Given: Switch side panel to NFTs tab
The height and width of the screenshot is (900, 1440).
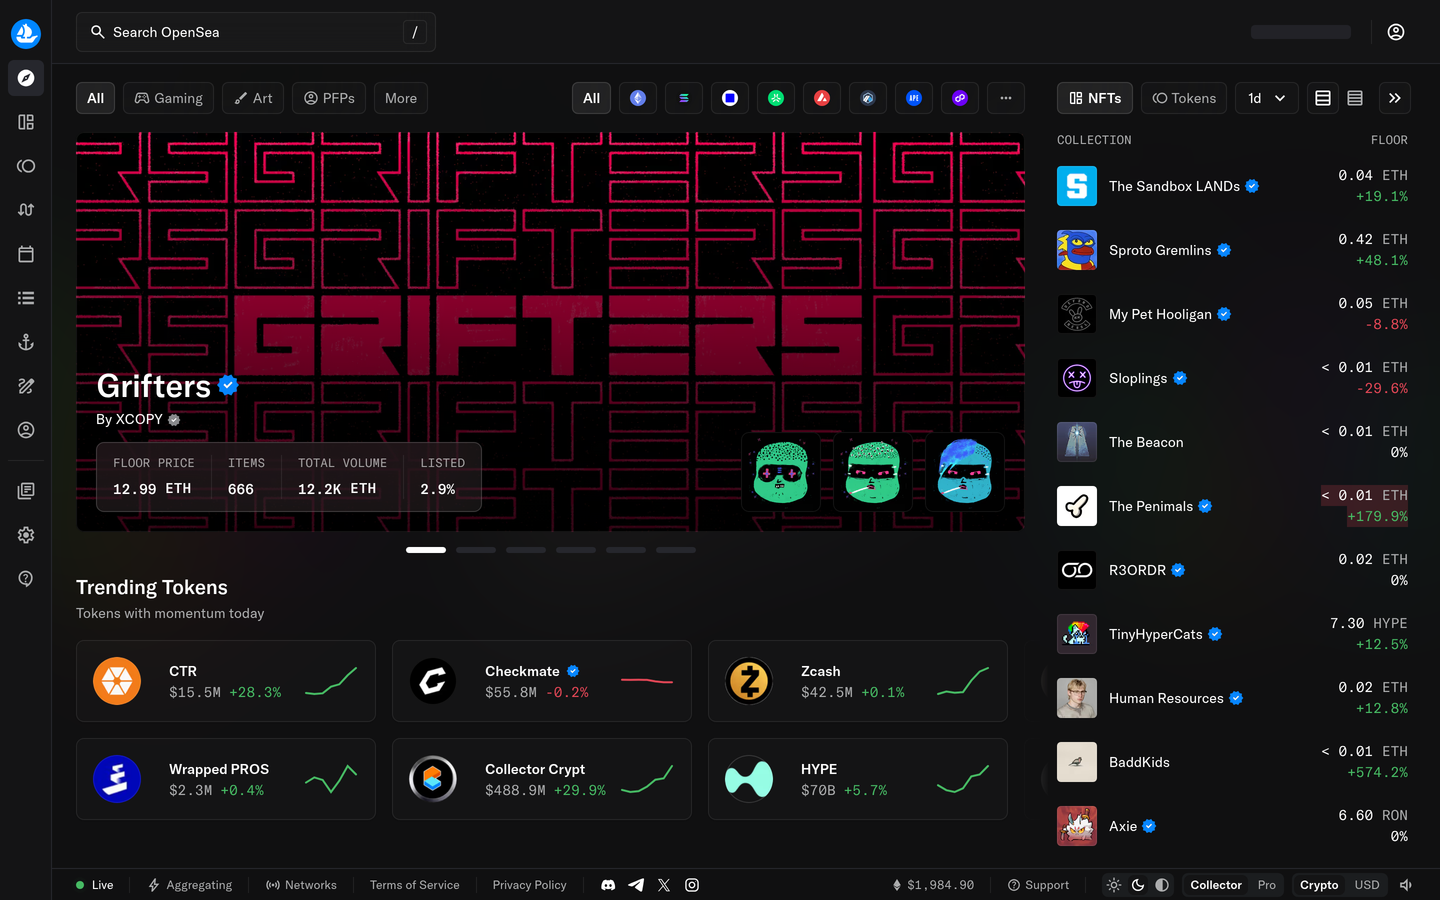Looking at the screenshot, I should point(1095,98).
